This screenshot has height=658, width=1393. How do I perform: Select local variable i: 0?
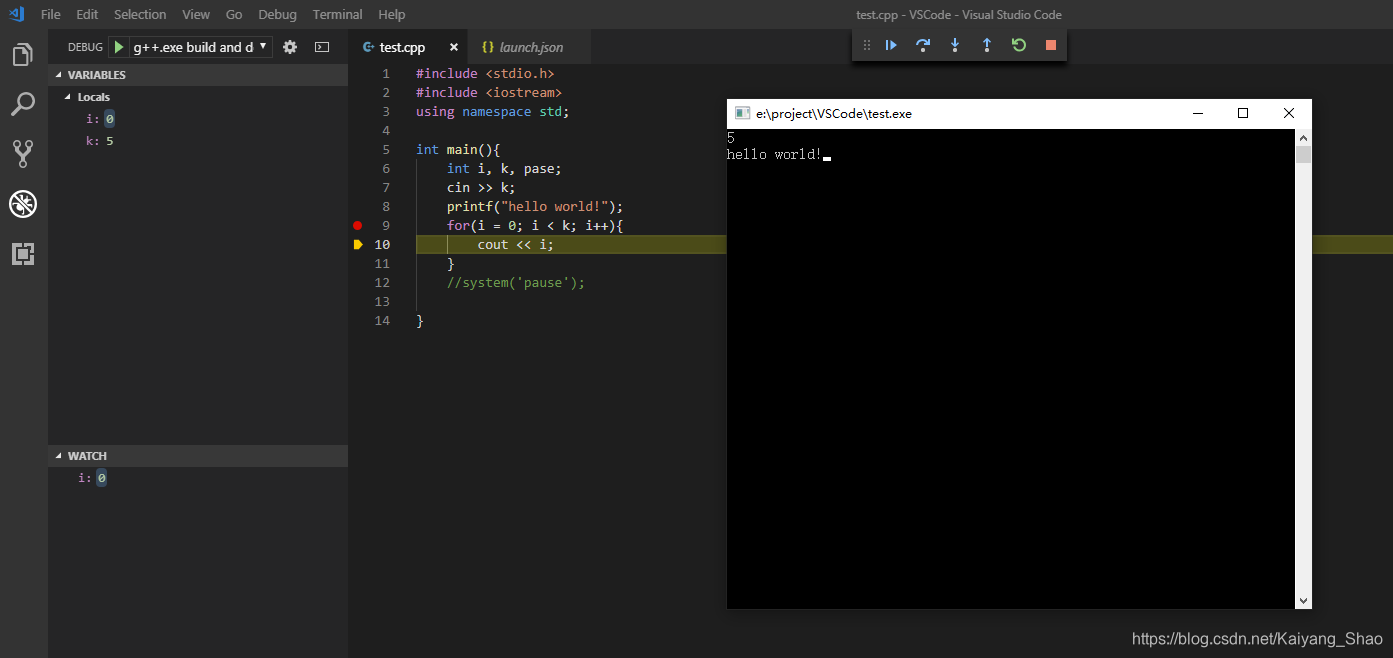pyautogui.click(x=198, y=119)
